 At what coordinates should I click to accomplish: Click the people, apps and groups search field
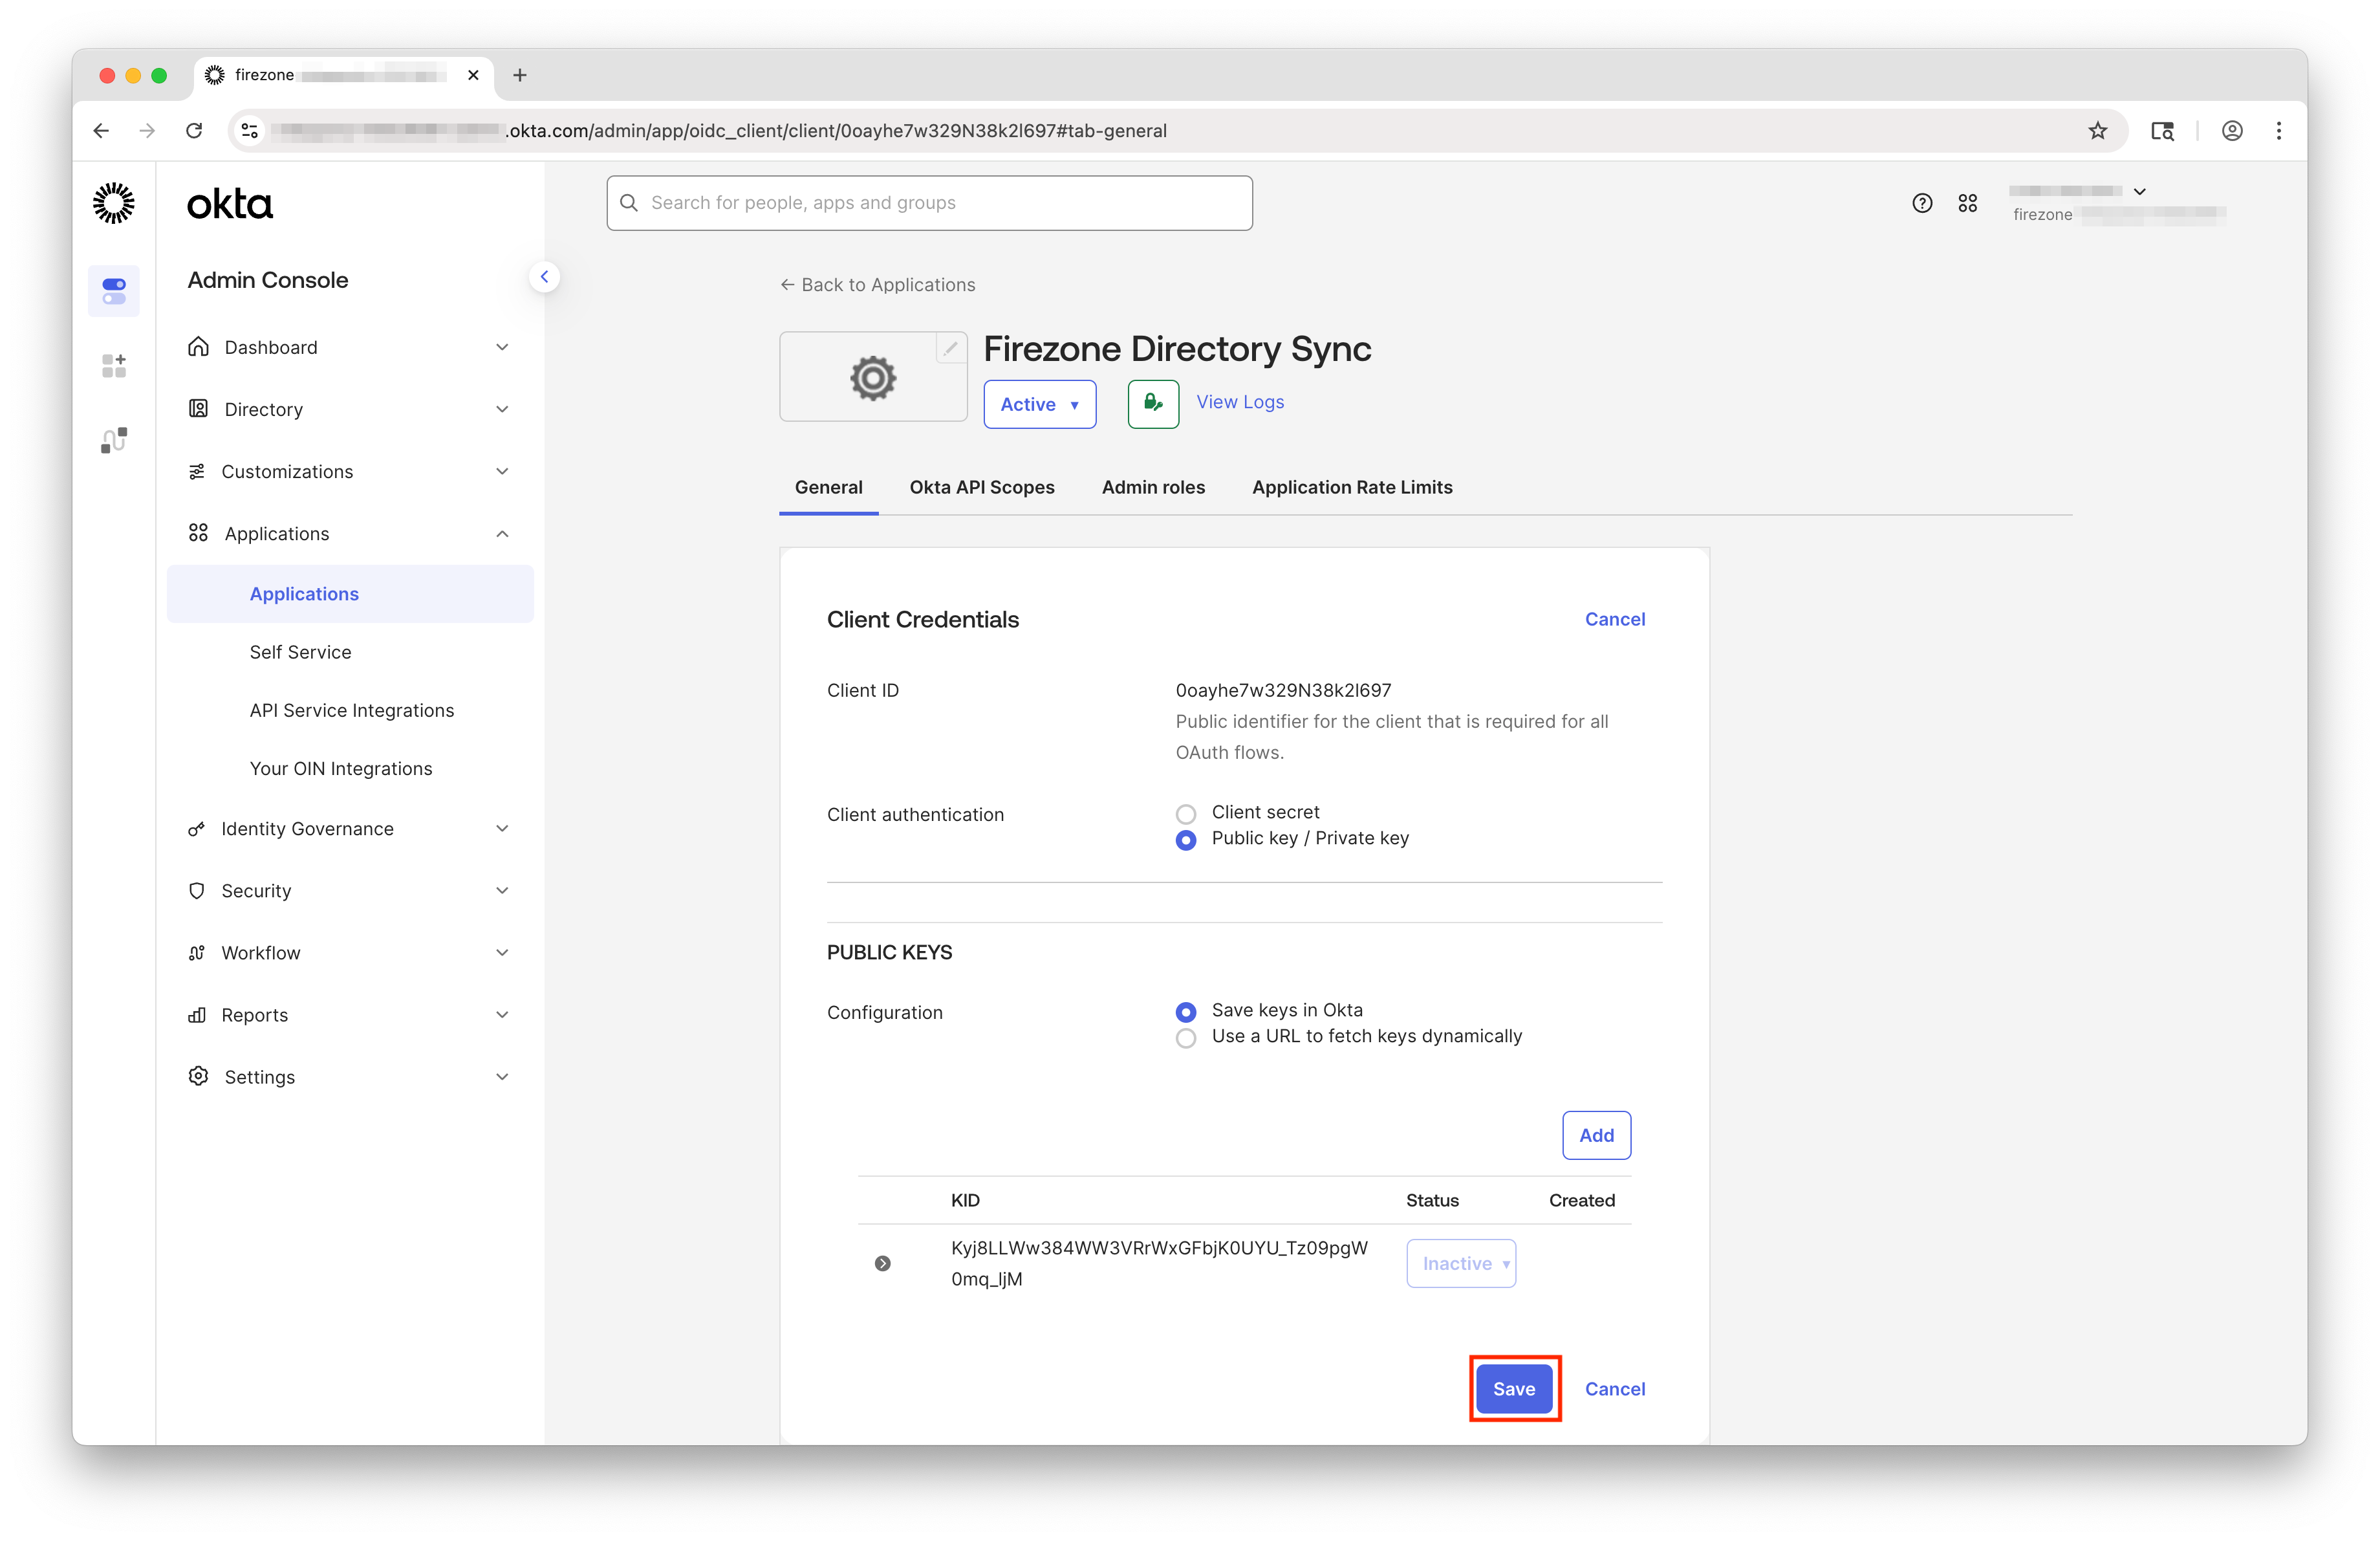coord(929,203)
